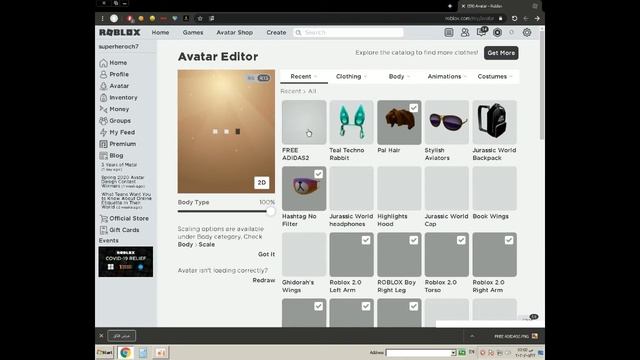The image size is (640, 360).
Task: Open the Create tab in the top navbar
Action: (276, 32)
